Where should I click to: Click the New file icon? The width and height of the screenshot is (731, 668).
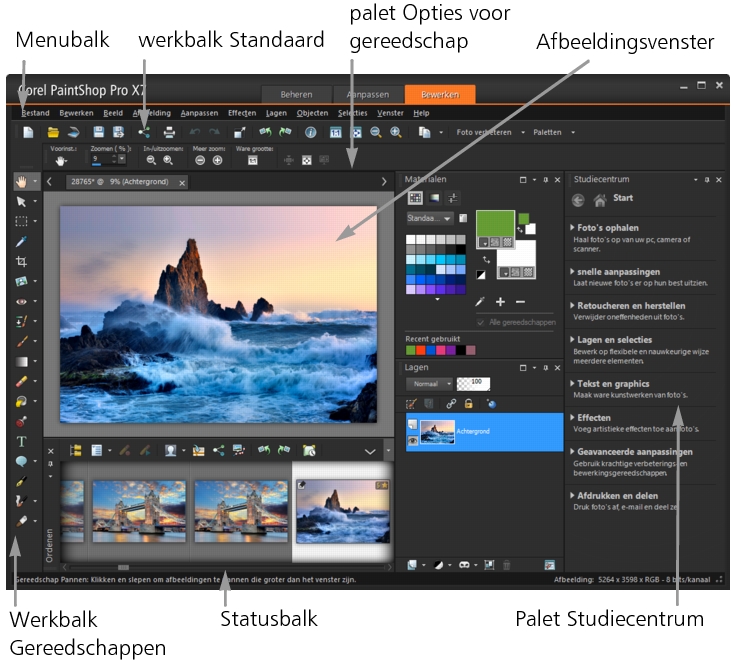click(x=29, y=132)
